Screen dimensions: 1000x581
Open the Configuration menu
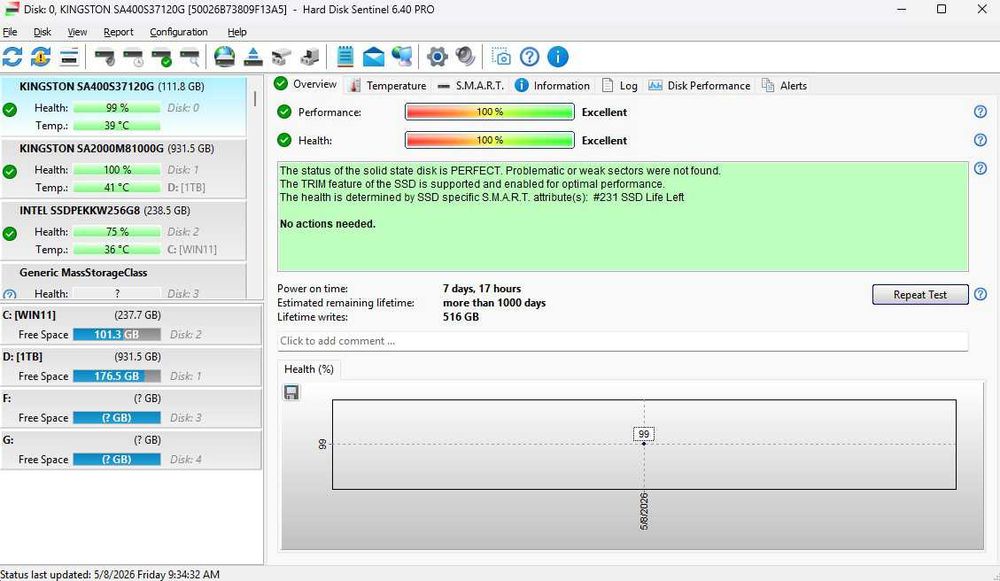pos(179,32)
